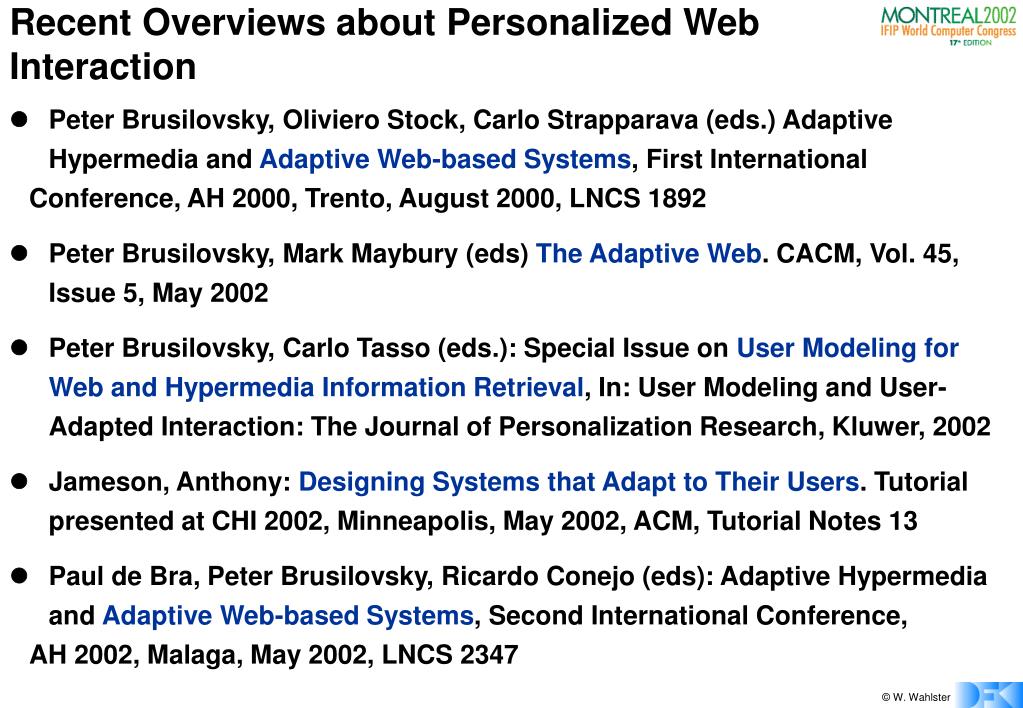The height and width of the screenshot is (708, 1023).
Task: Click the text LNCS 2347
Action: click(x=450, y=654)
